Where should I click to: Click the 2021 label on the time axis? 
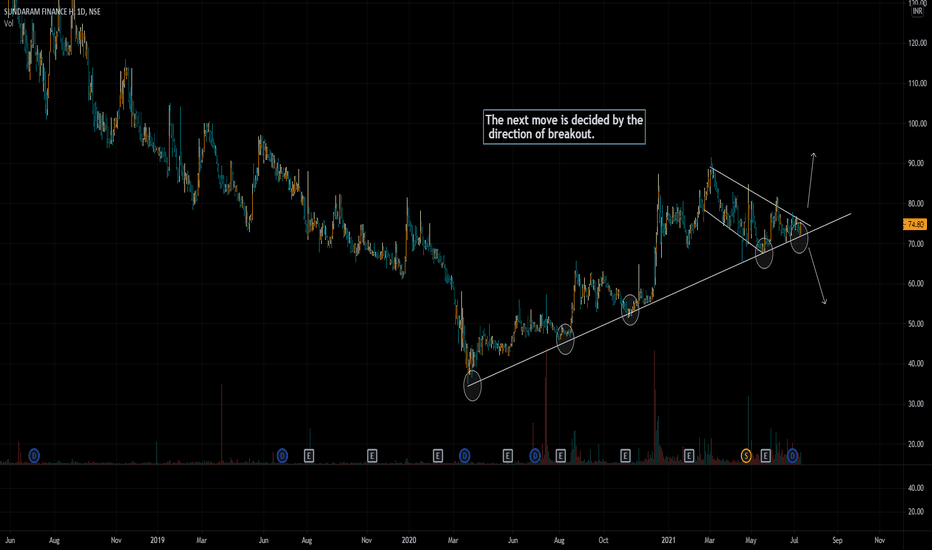668,540
